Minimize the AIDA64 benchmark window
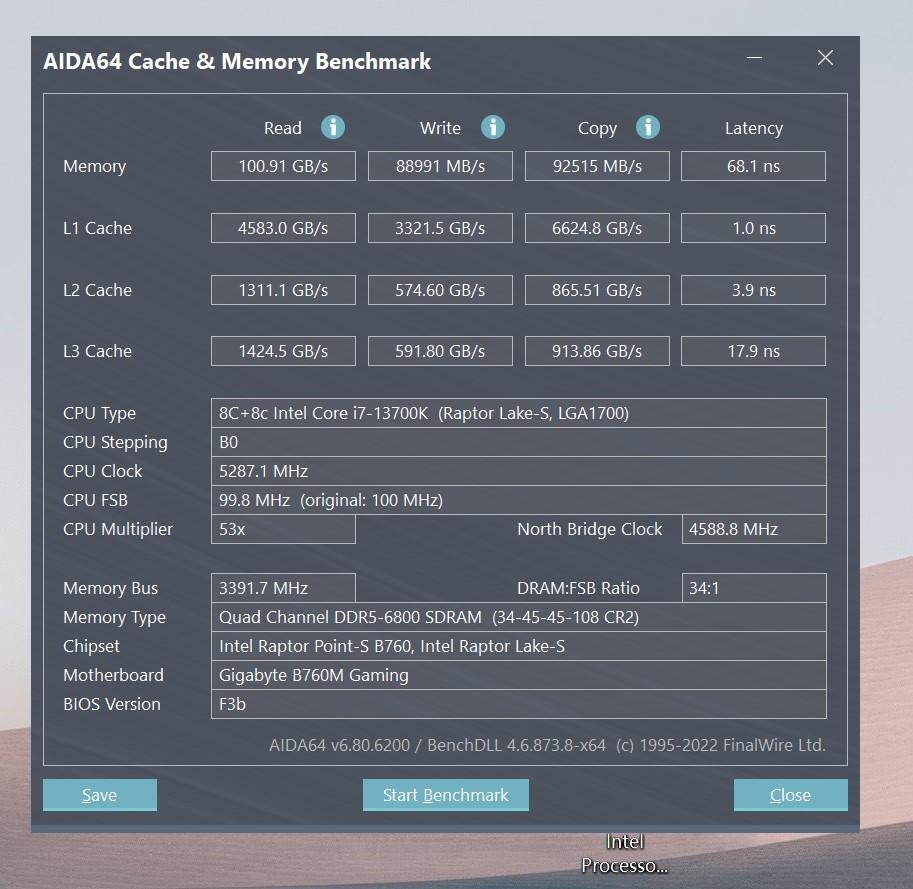This screenshot has width=913, height=889. (x=755, y=58)
